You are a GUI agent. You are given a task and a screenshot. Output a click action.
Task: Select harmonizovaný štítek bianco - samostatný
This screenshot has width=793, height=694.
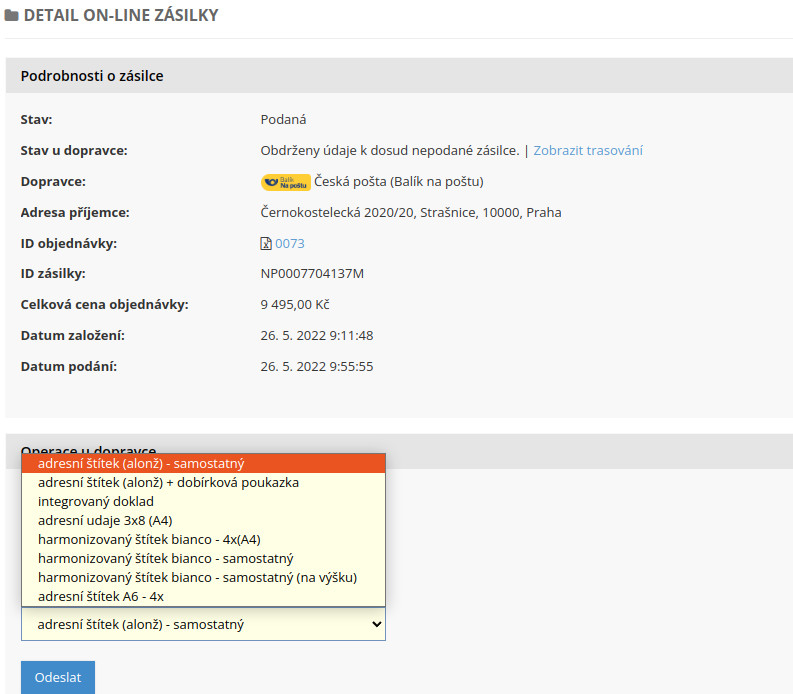tap(203, 558)
